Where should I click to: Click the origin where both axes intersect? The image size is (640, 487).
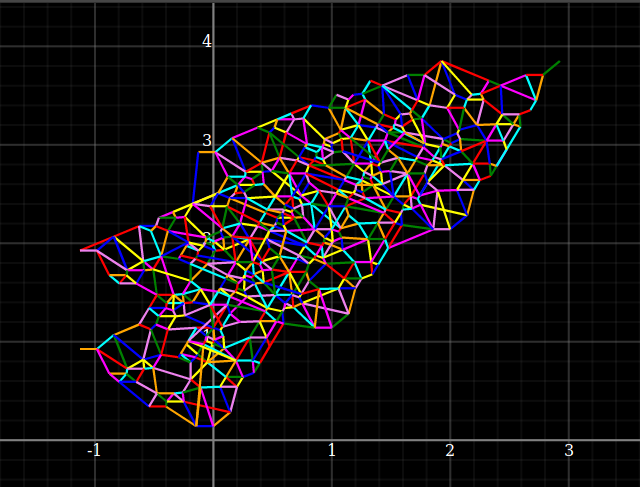[x=213, y=440]
